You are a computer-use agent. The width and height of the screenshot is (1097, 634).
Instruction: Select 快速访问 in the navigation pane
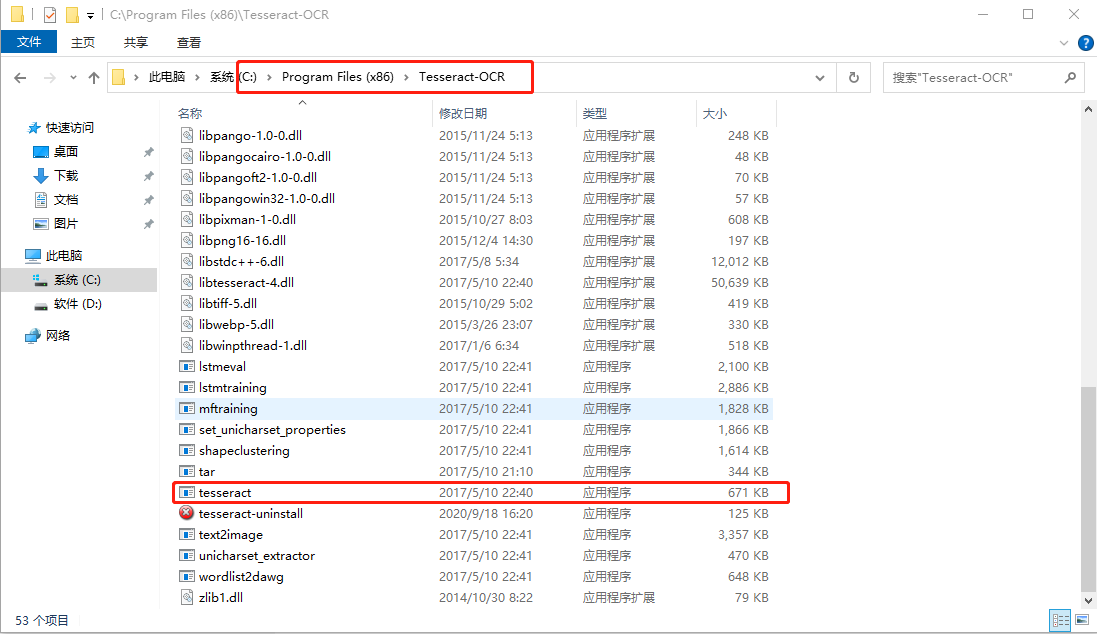(x=69, y=127)
